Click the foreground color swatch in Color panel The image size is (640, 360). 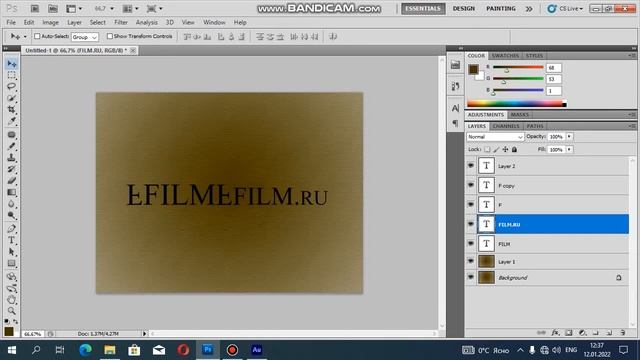473,69
